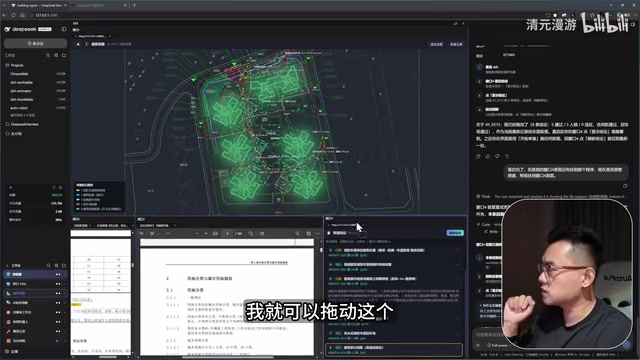Click the share icon after thumbs down
The width and height of the screenshot is (640, 360).
507,156
